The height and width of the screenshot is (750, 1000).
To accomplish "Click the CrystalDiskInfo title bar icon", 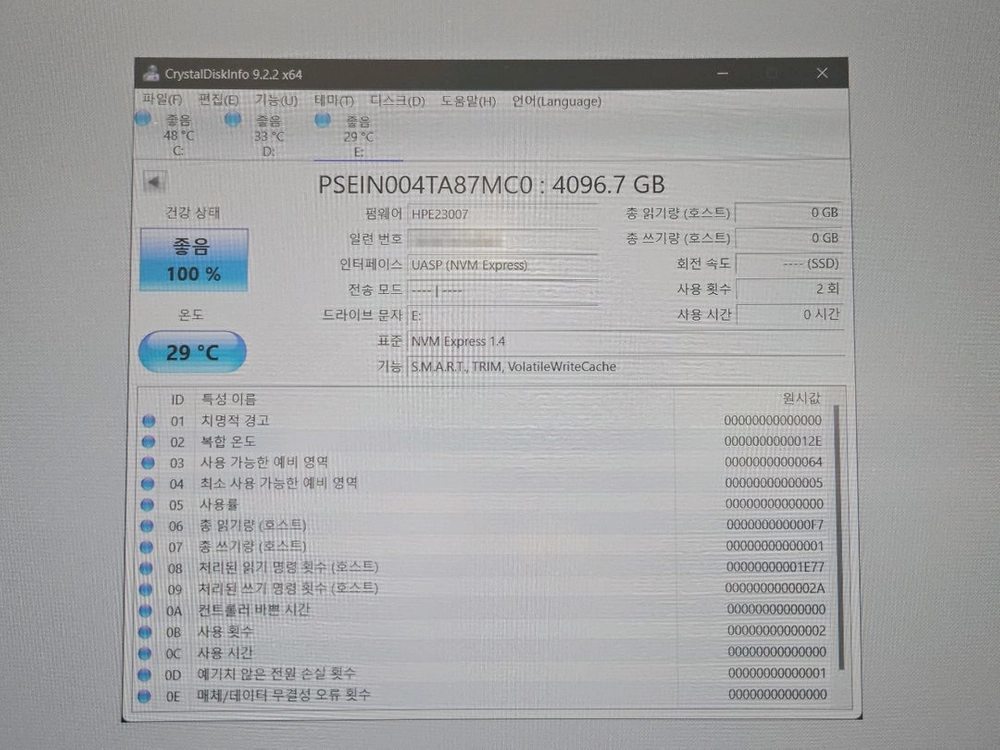I will click(151, 73).
